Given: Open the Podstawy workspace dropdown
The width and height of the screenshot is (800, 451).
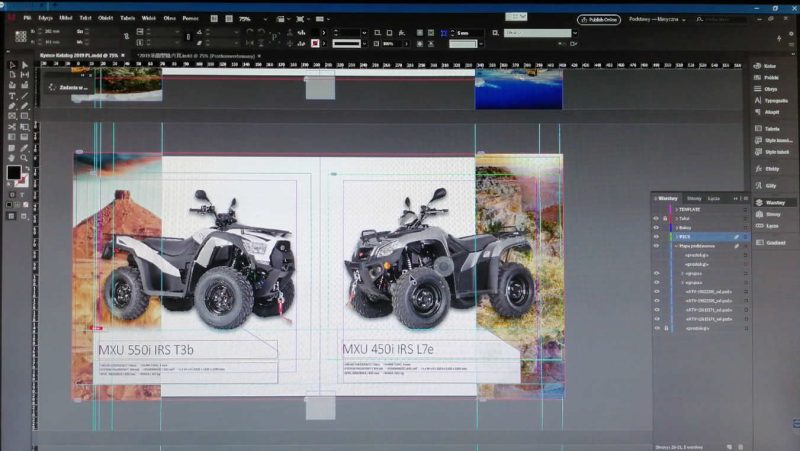Looking at the screenshot, I should [x=657, y=19].
